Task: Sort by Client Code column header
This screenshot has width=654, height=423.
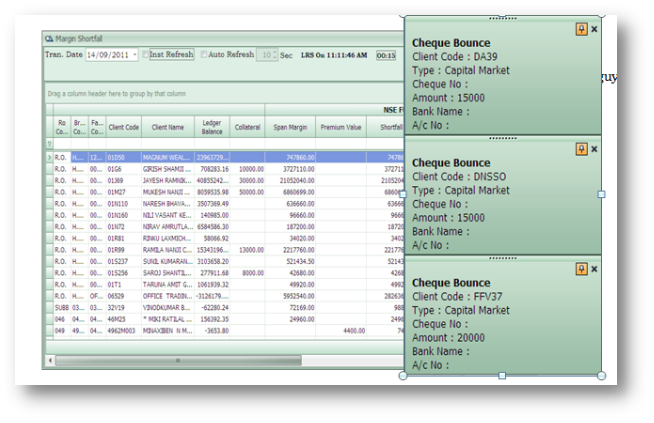Action: coord(123,127)
